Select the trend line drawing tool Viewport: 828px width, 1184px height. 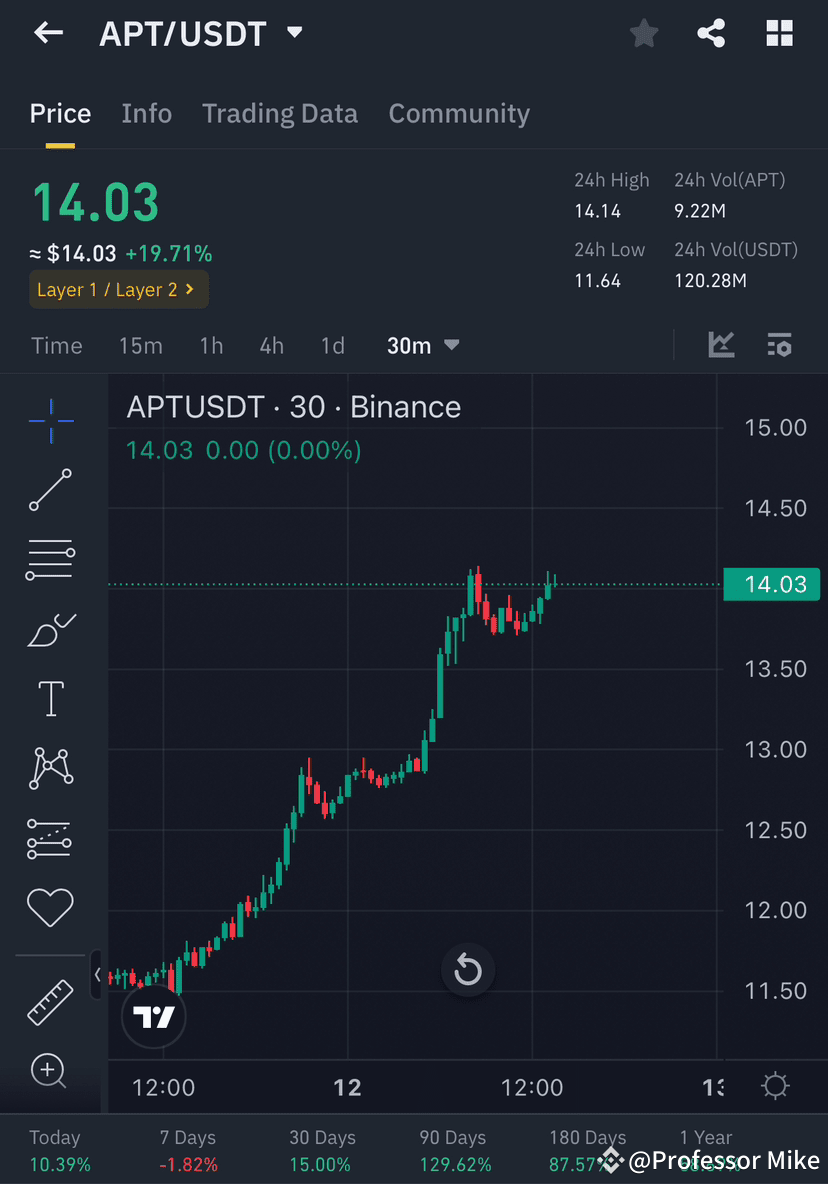50,490
